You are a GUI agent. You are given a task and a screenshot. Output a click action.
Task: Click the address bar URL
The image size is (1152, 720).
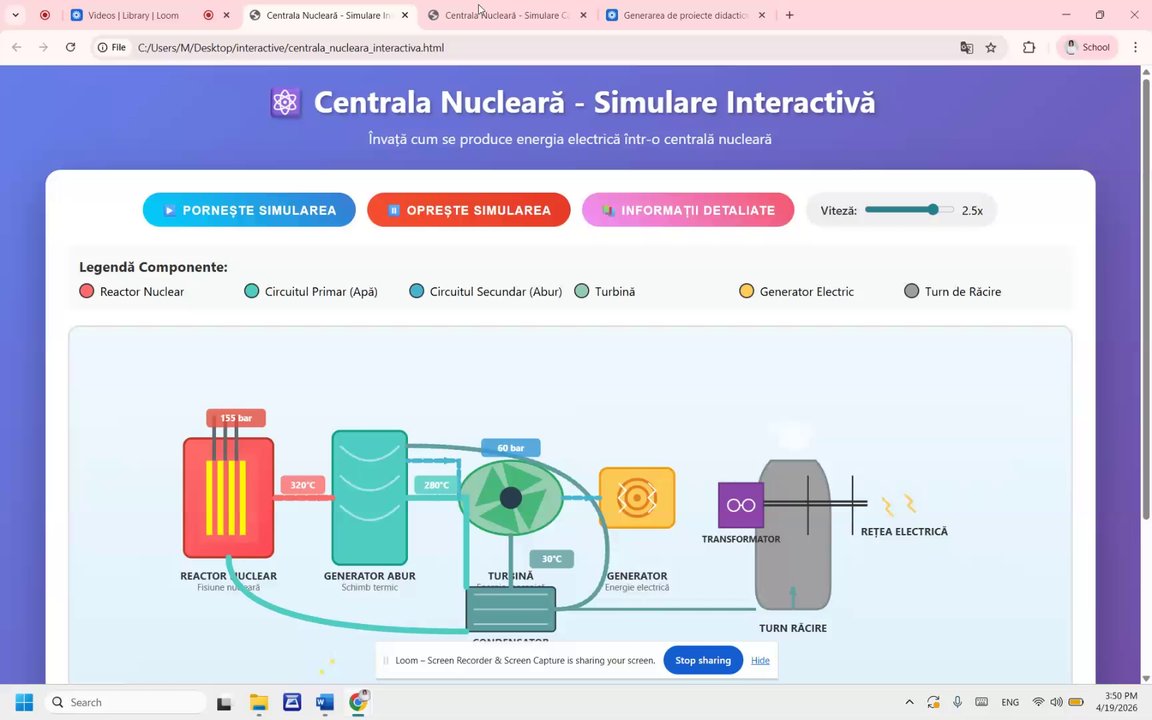point(291,48)
